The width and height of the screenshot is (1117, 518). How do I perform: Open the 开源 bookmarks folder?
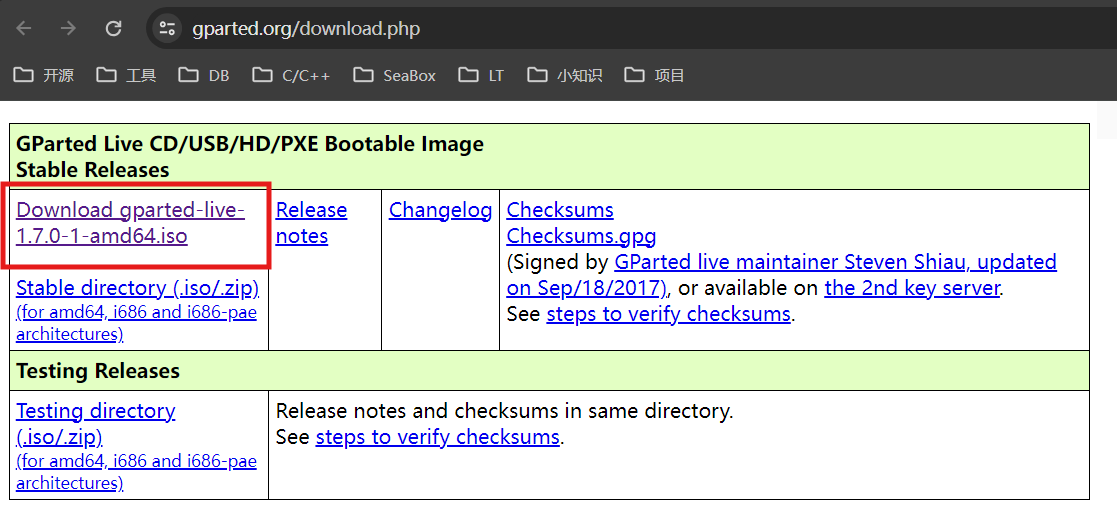[x=44, y=75]
